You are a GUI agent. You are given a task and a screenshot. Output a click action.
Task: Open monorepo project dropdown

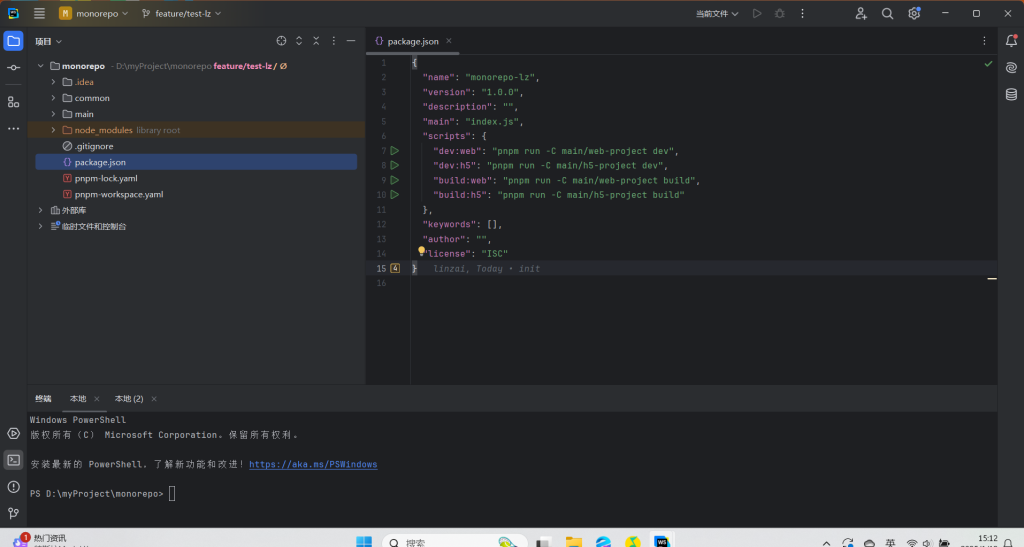click(93, 13)
